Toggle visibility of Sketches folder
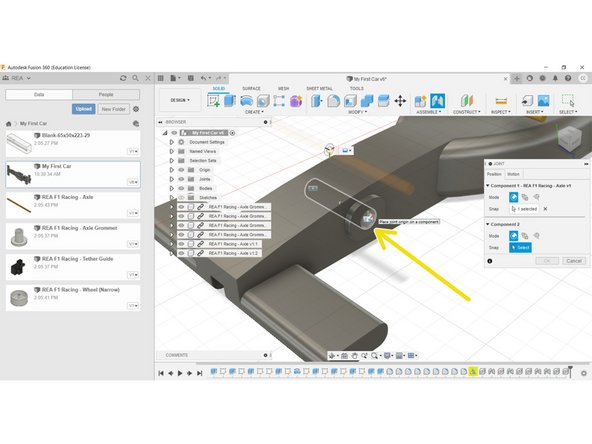Viewport: 592px width, 444px height. click(182, 197)
